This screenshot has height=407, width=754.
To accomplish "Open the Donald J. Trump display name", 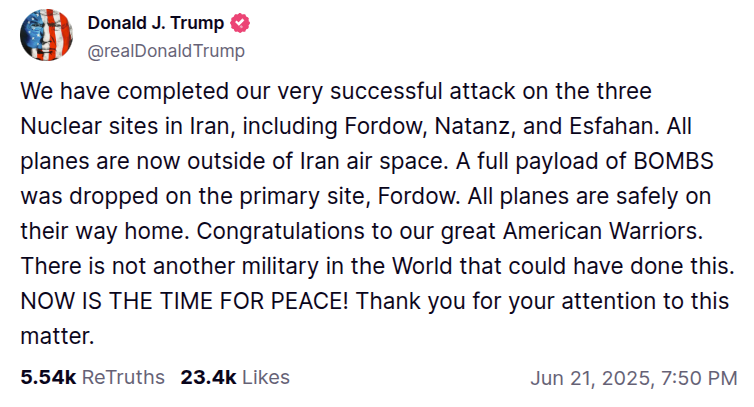I will (157, 23).
